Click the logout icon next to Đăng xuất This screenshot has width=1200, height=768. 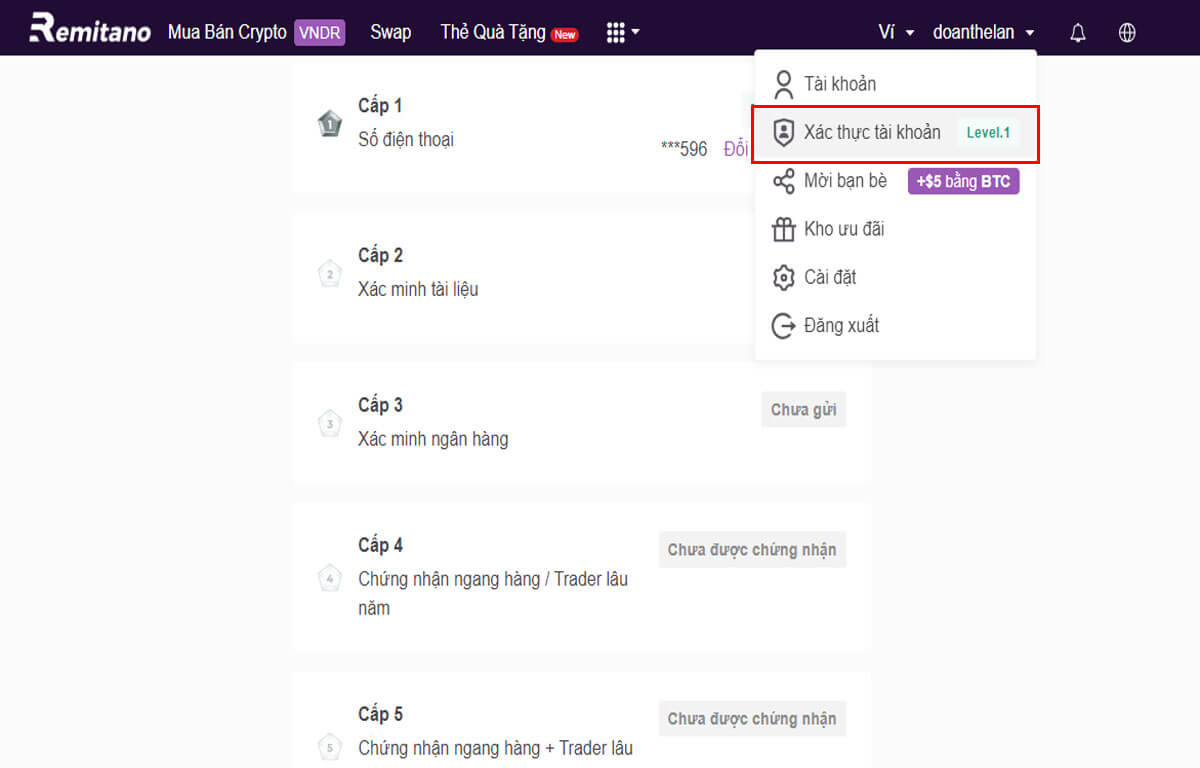click(x=784, y=325)
